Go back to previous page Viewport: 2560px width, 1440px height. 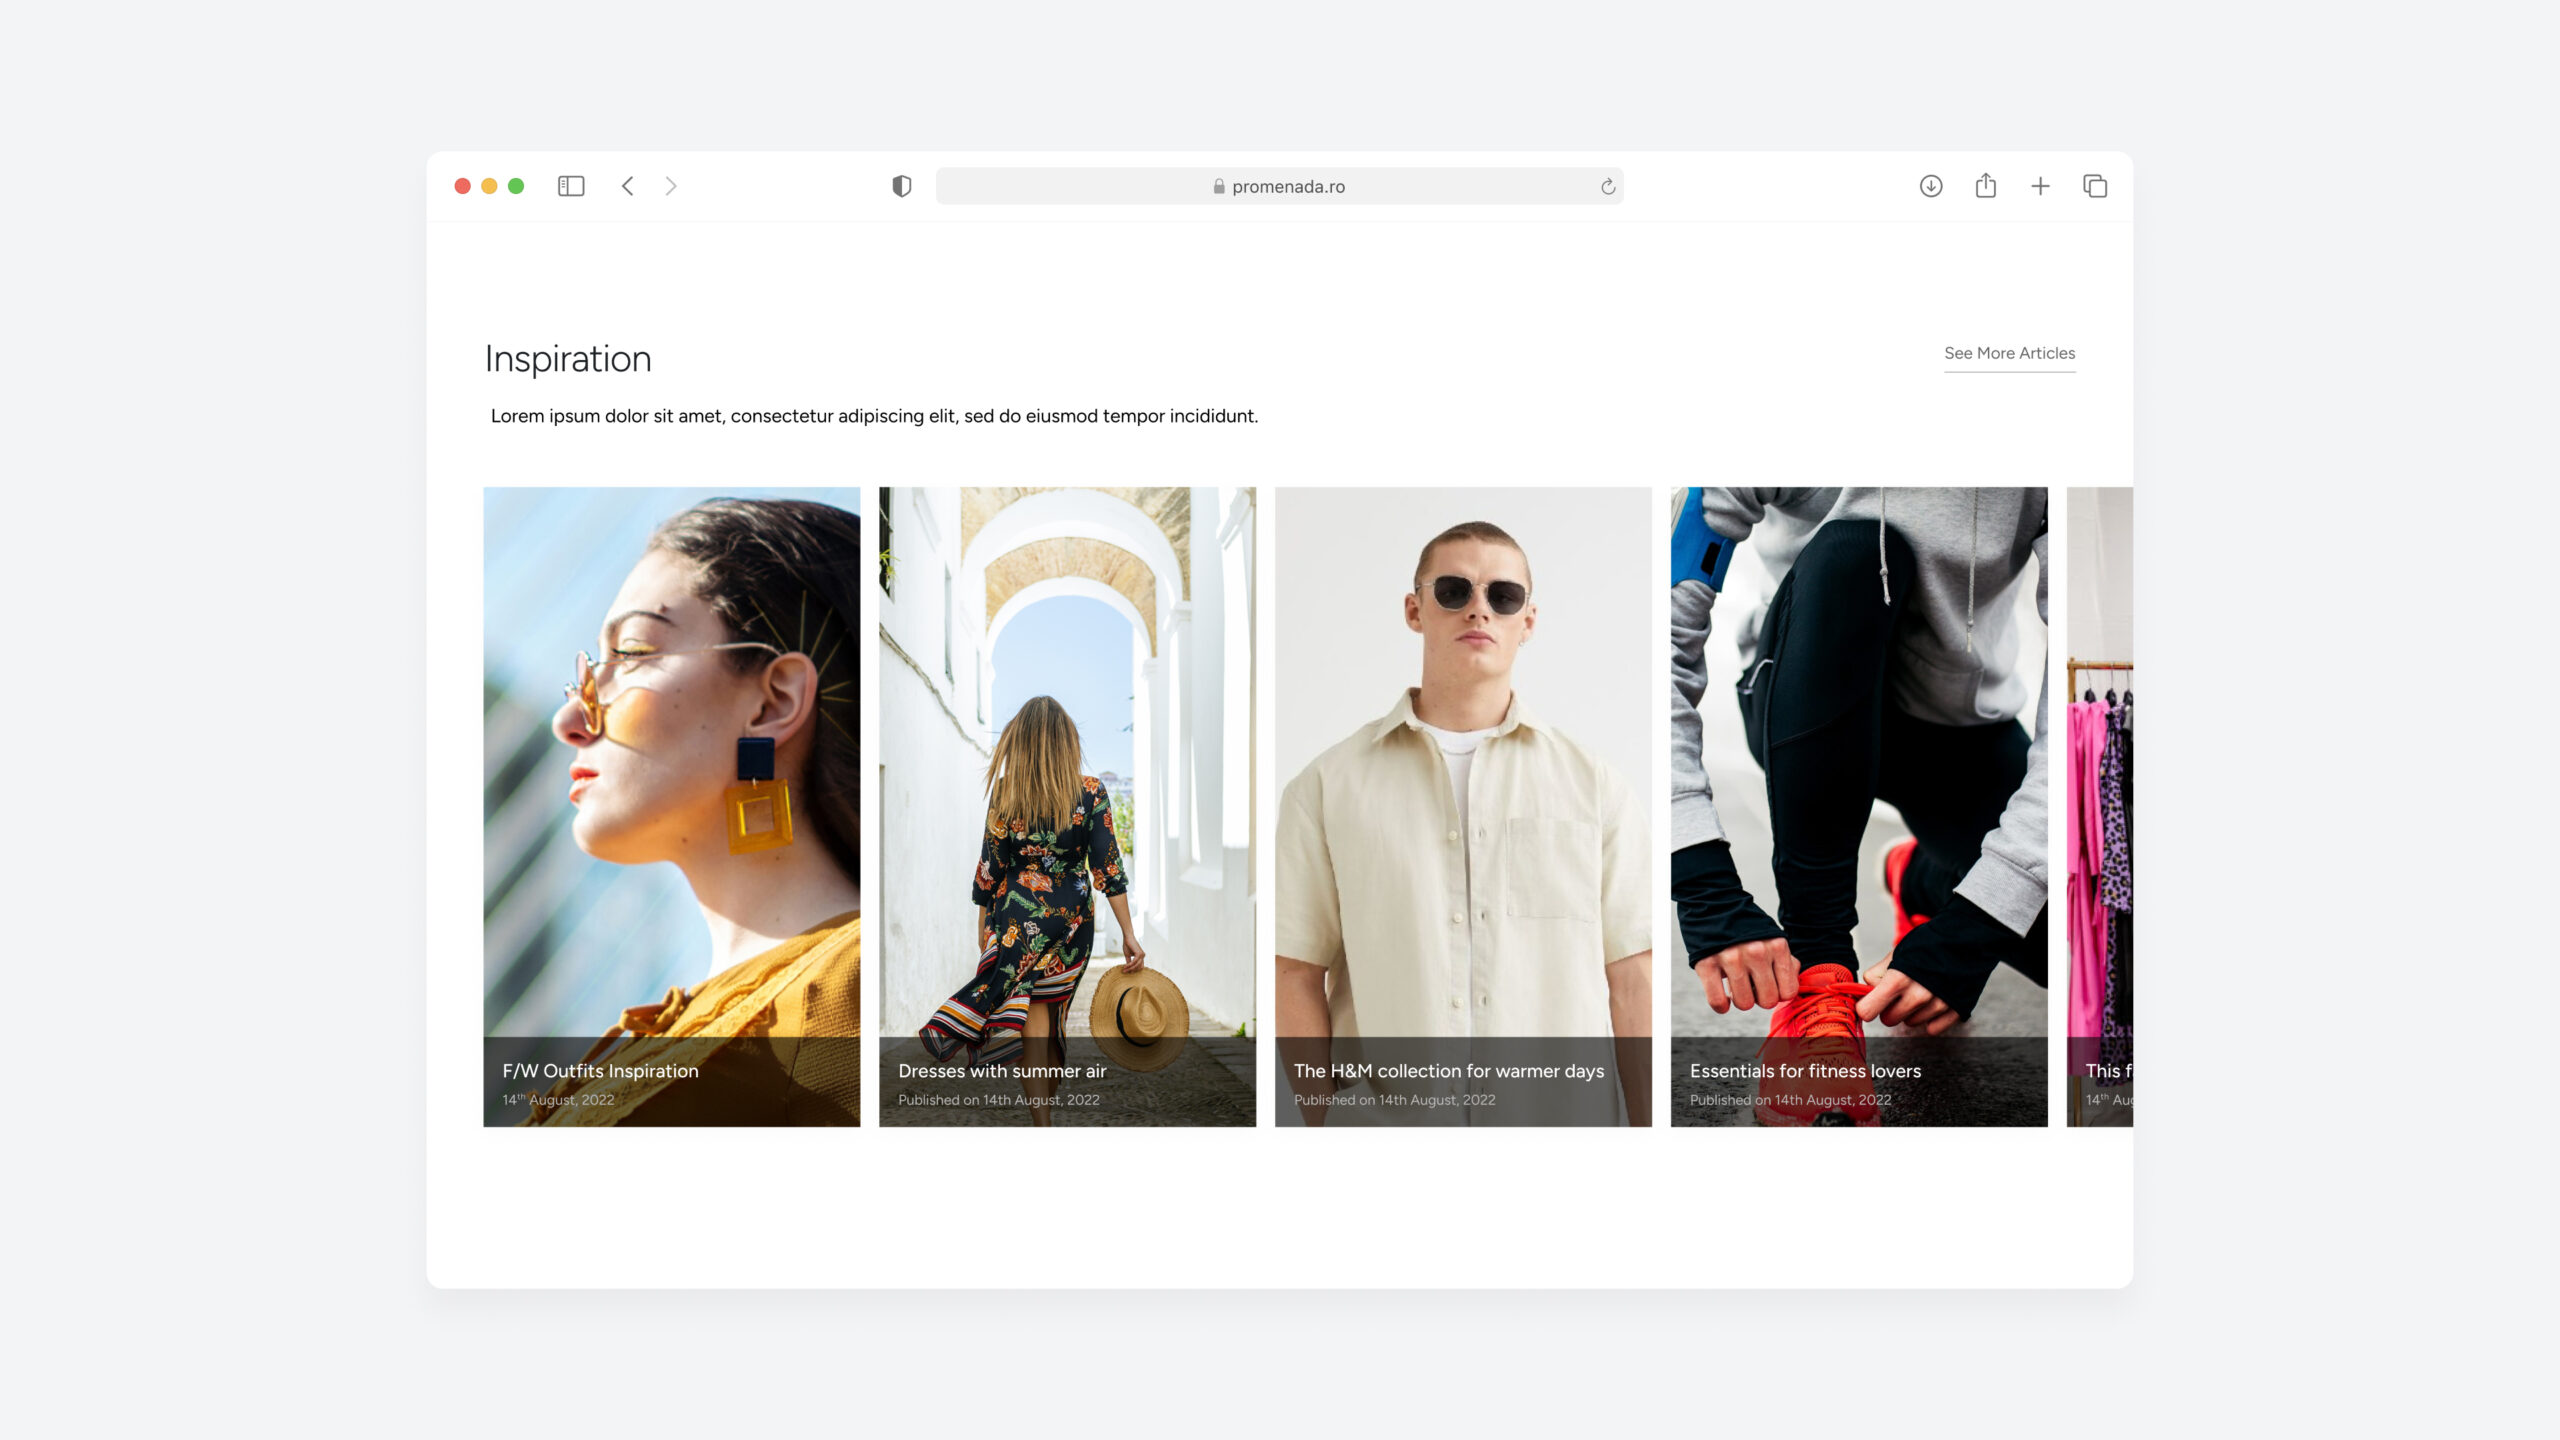tap(628, 186)
